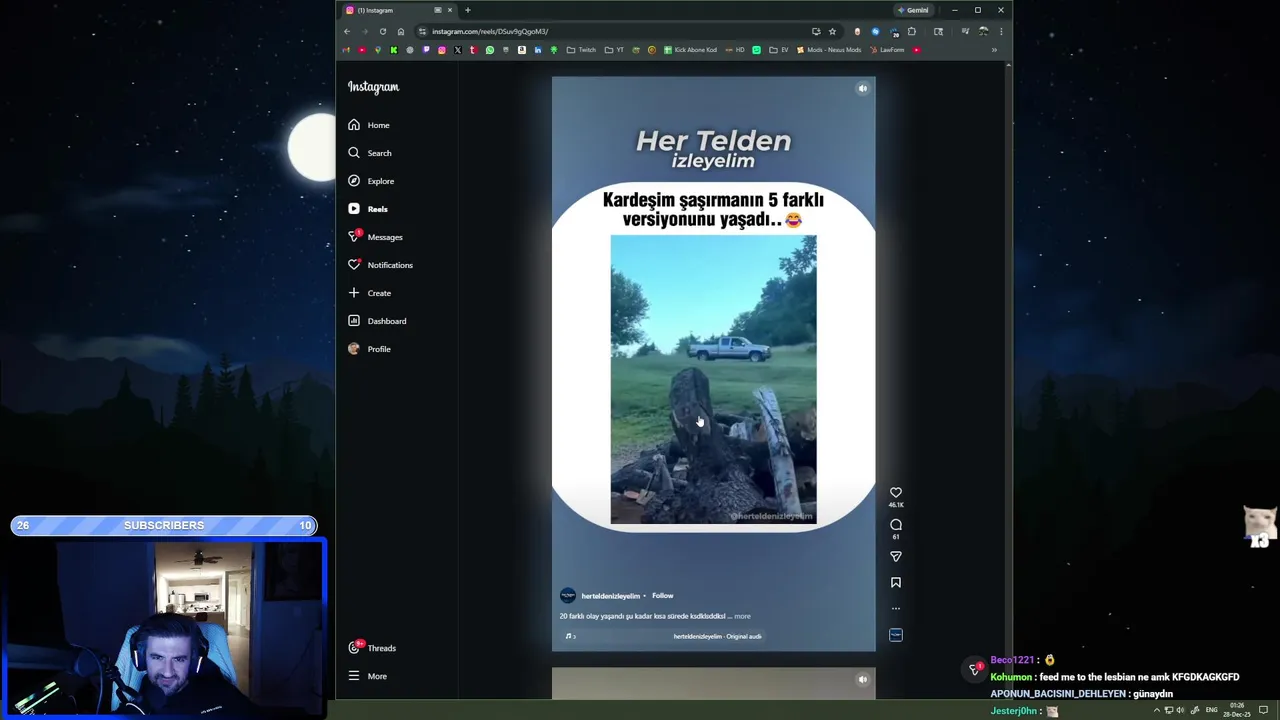Select Reels in the sidebar
The height and width of the screenshot is (720, 1280).
pyautogui.click(x=368, y=209)
